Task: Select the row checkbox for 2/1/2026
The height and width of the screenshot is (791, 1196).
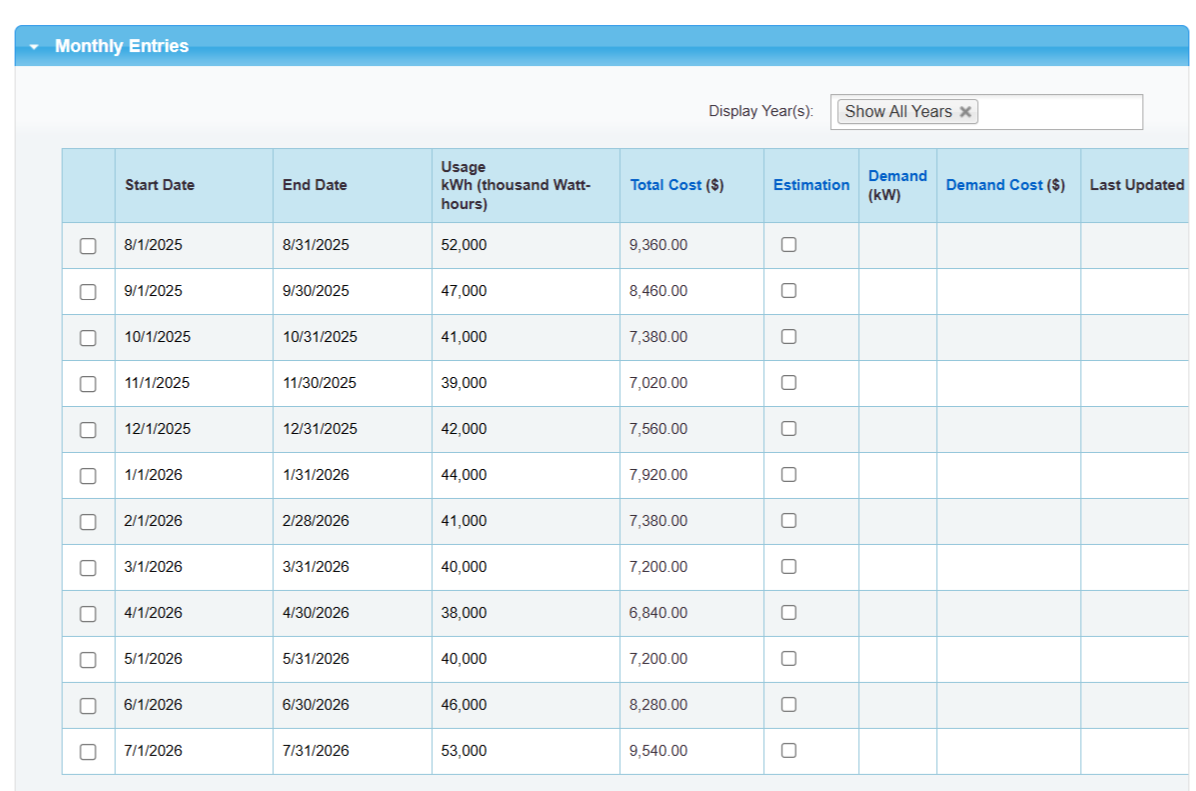Action: pyautogui.click(x=88, y=521)
